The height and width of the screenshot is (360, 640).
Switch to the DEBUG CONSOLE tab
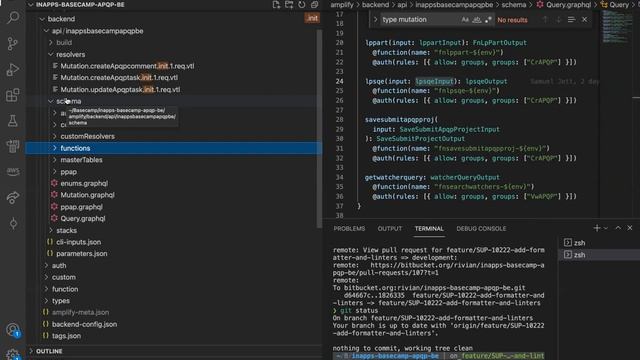point(481,229)
